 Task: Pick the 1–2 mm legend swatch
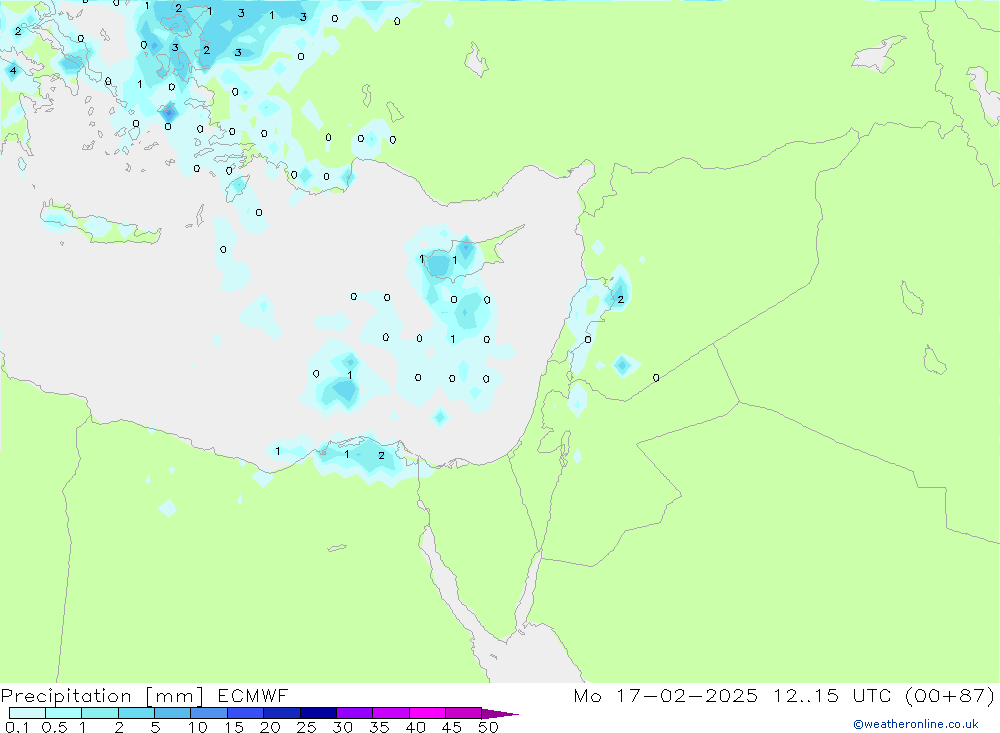pyautogui.click(x=99, y=713)
